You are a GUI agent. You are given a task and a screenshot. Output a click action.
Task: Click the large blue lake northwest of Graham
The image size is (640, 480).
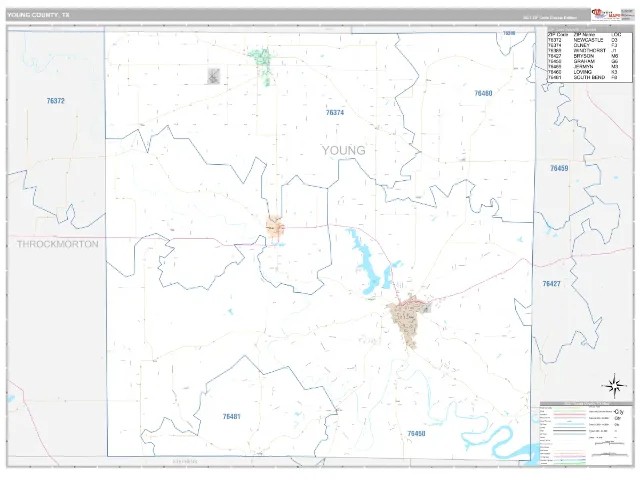367,263
